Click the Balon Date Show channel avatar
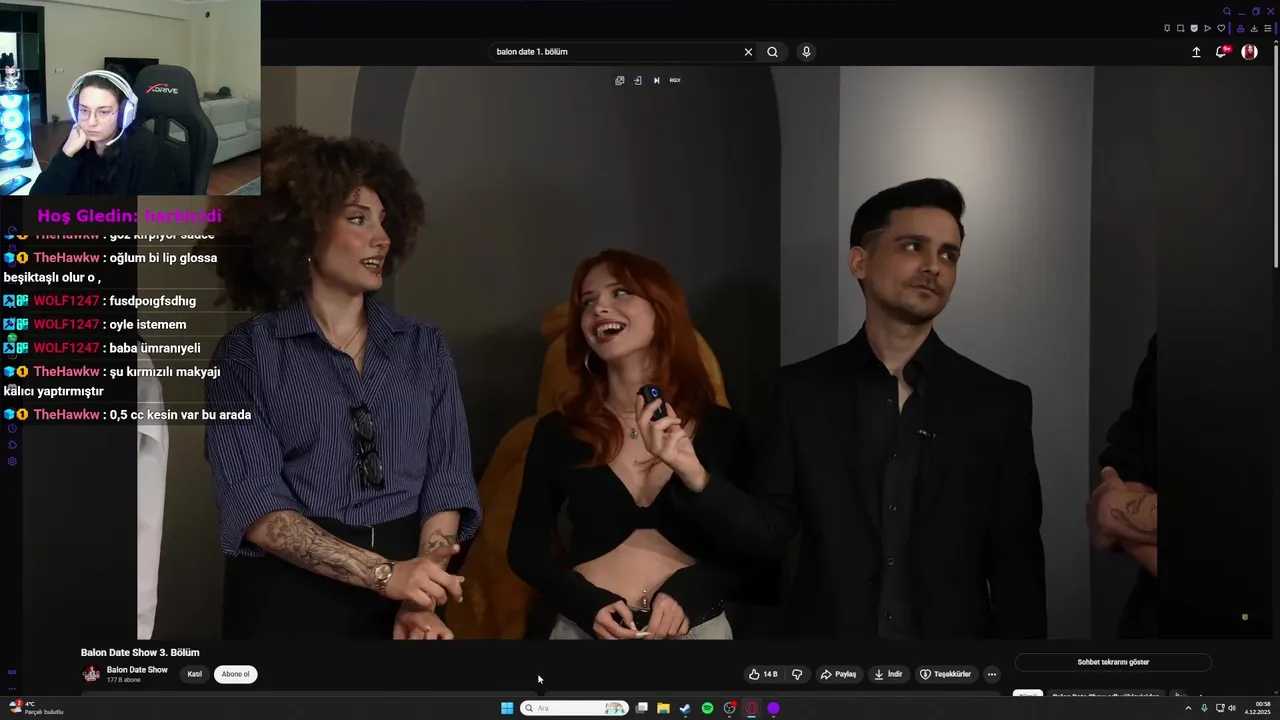 pyautogui.click(x=91, y=674)
